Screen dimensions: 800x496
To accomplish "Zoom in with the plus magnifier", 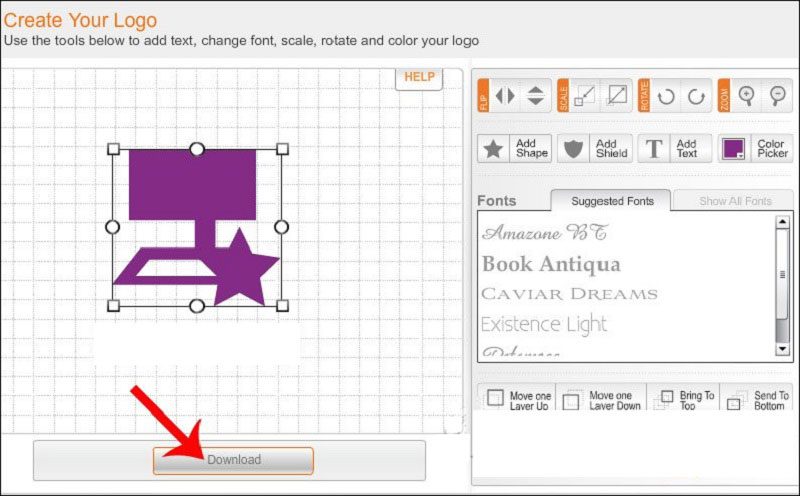I will [746, 95].
